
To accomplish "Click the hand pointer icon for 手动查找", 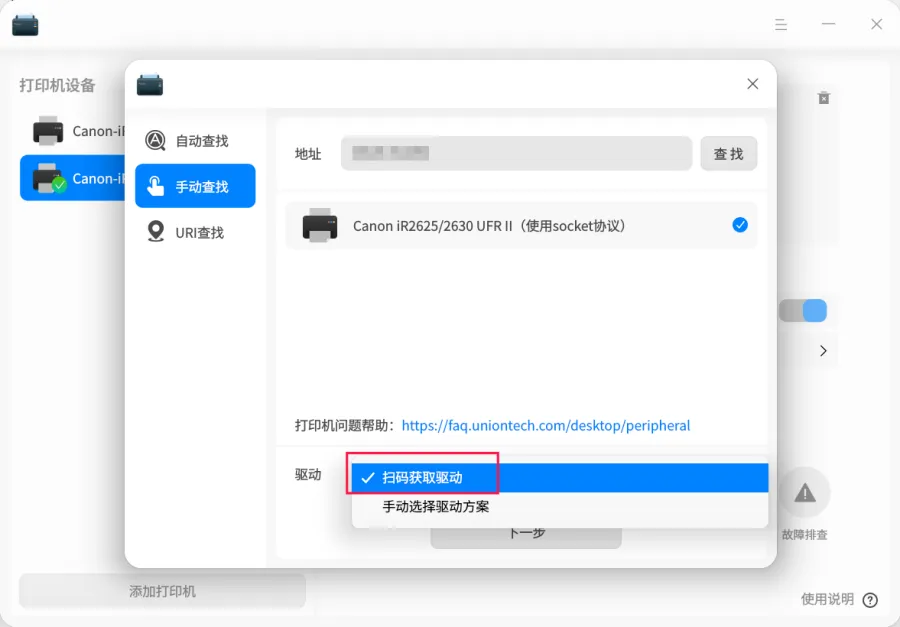I will coord(155,186).
